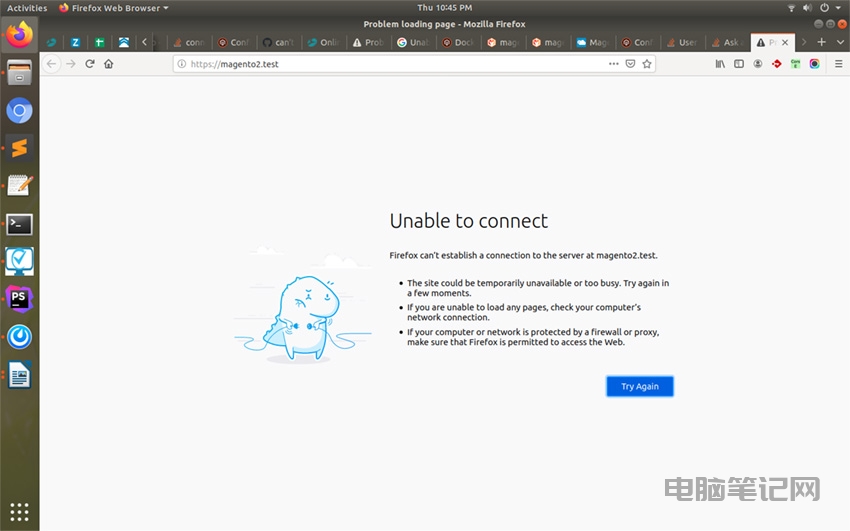The height and width of the screenshot is (531, 850).
Task: Open the Files manager in dock
Action: (20, 73)
